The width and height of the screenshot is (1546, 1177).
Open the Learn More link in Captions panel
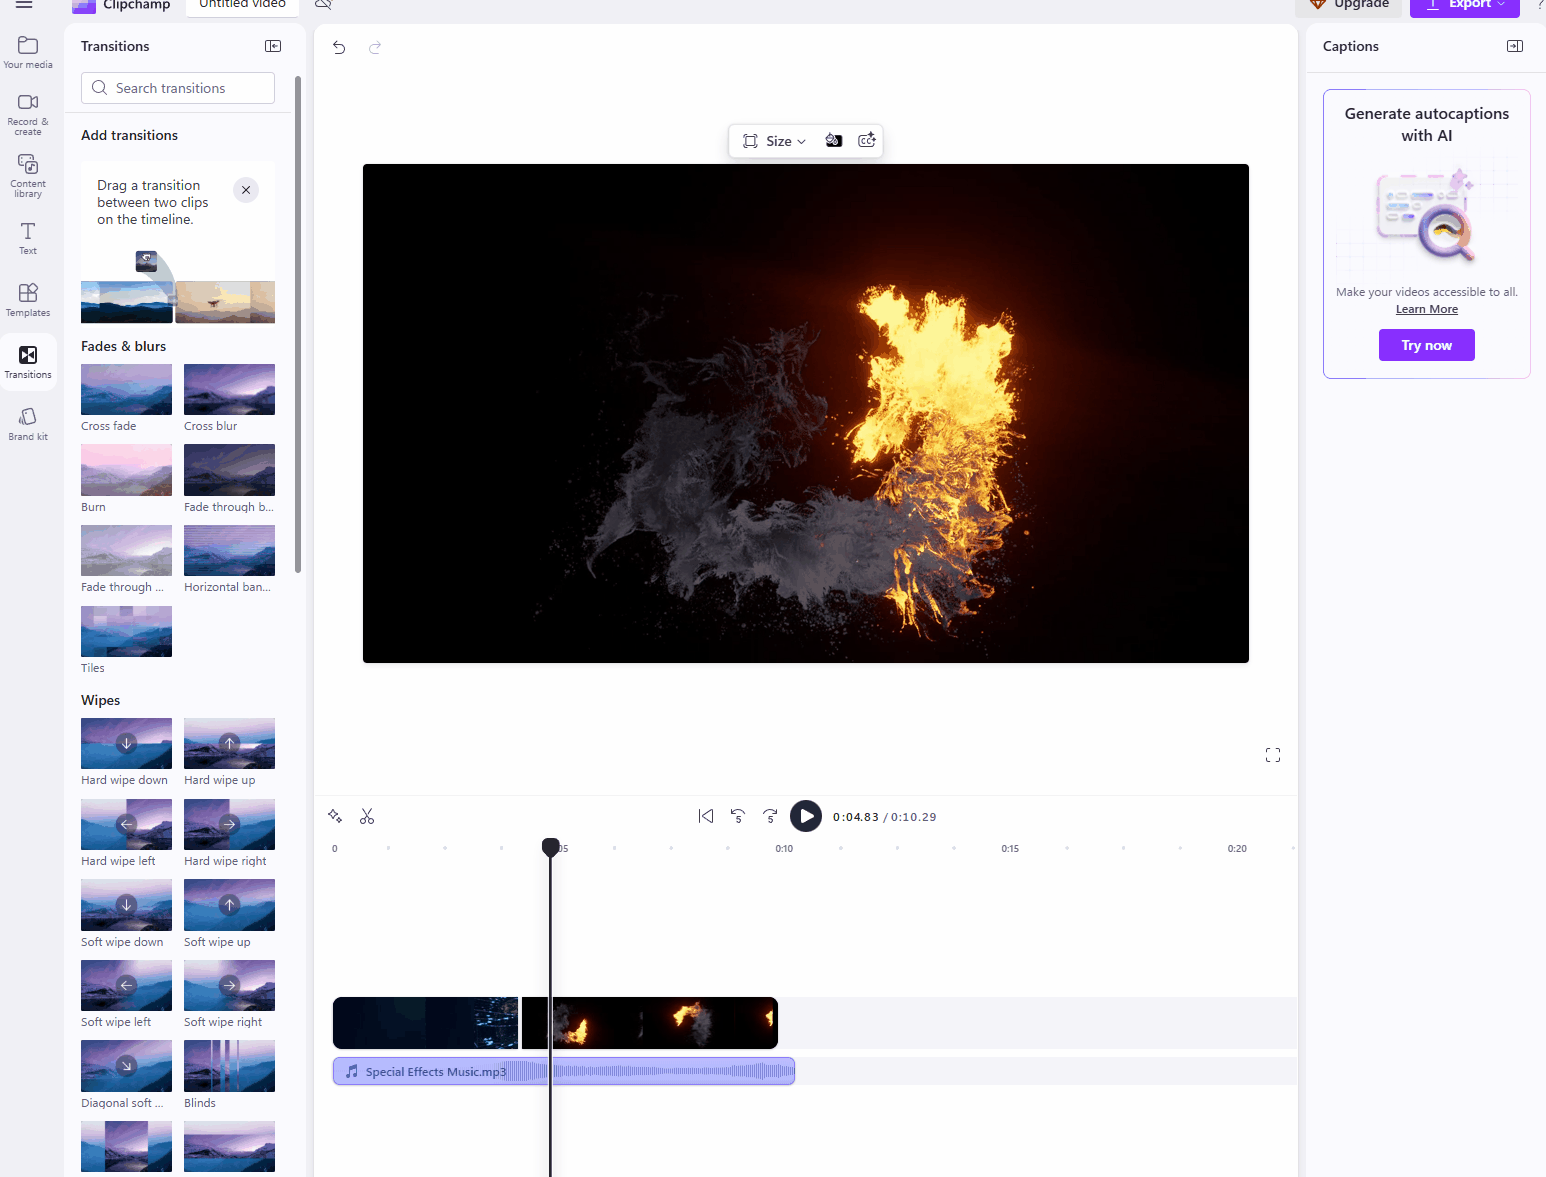click(1426, 309)
